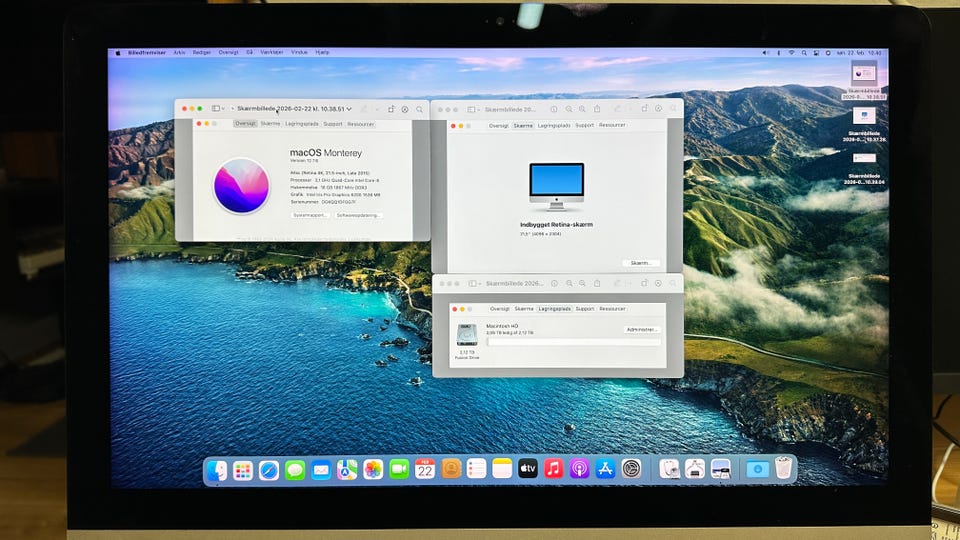Open the search icon in the frontmost Preview window
Screen dimensions: 960x540
pyautogui.click(x=419, y=109)
